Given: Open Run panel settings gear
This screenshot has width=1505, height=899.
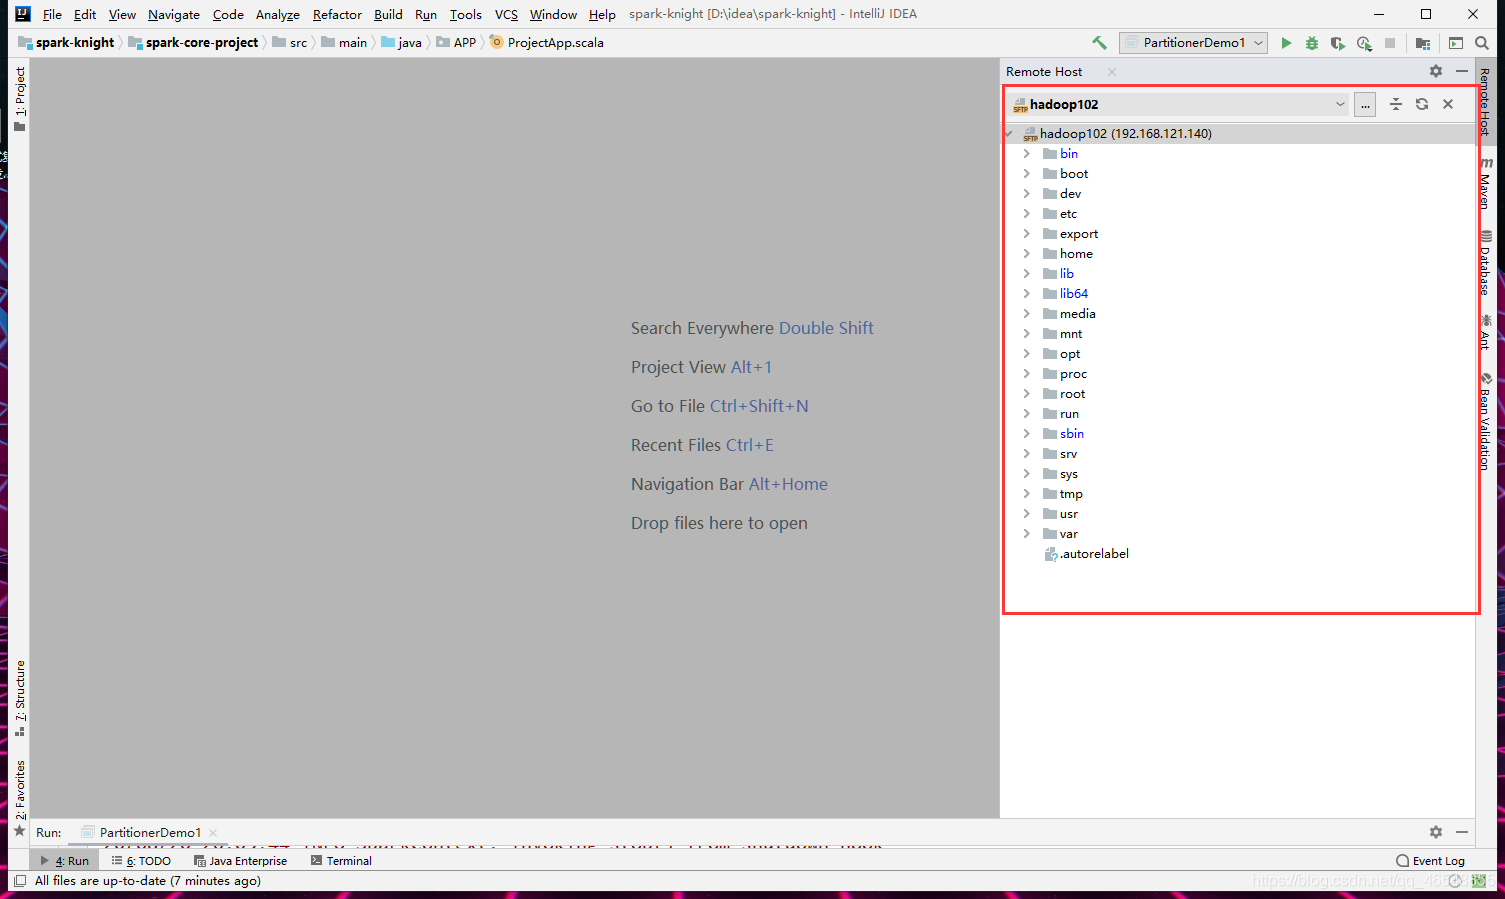Looking at the screenshot, I should click(1436, 832).
